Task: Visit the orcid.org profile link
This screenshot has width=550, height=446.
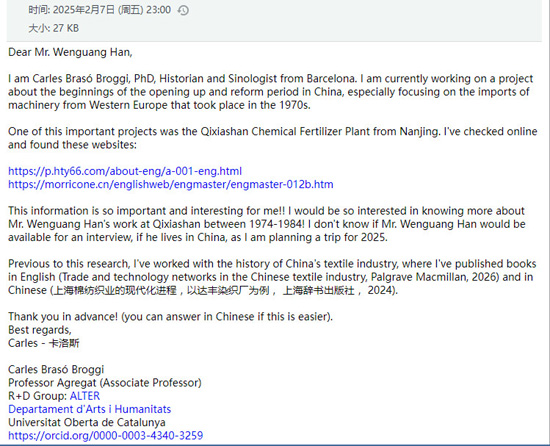Action: [x=106, y=435]
